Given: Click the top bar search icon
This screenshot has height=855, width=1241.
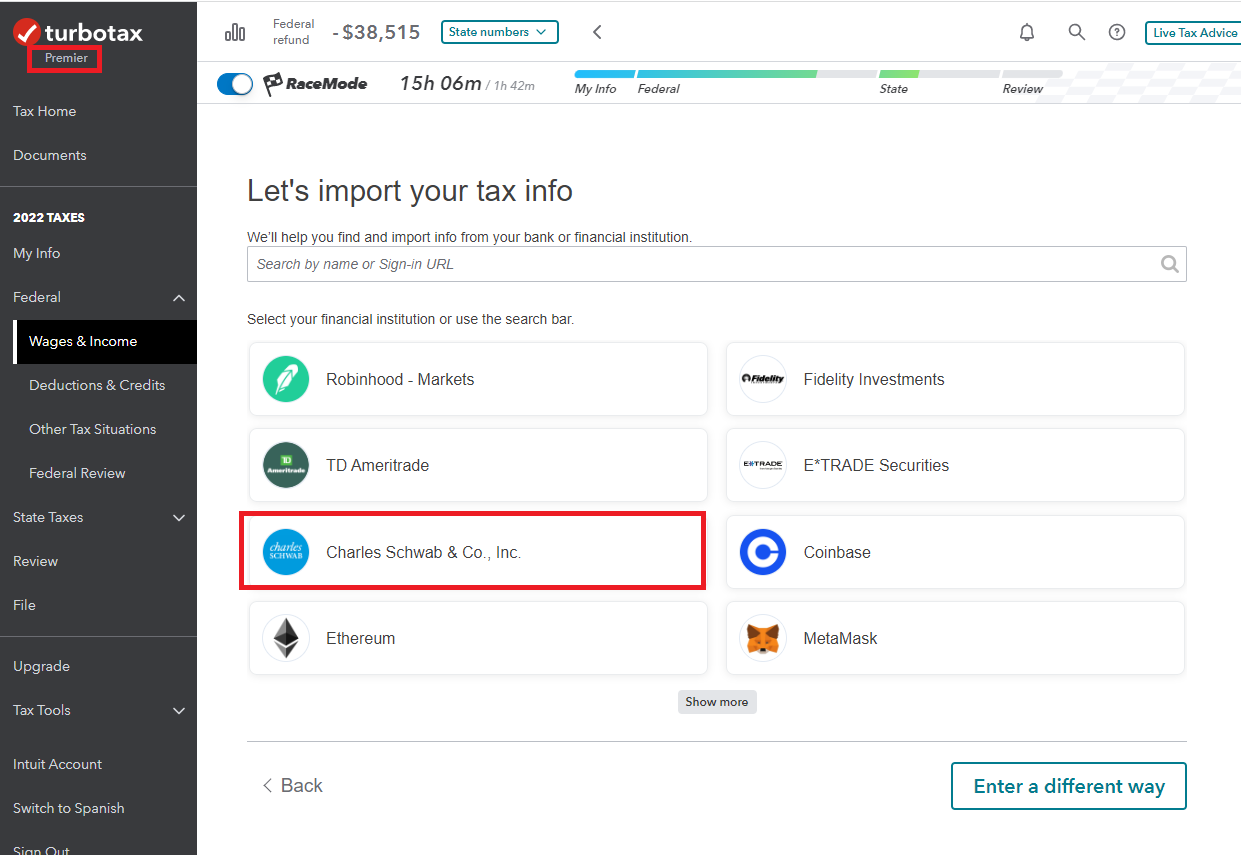Looking at the screenshot, I should point(1077,32).
